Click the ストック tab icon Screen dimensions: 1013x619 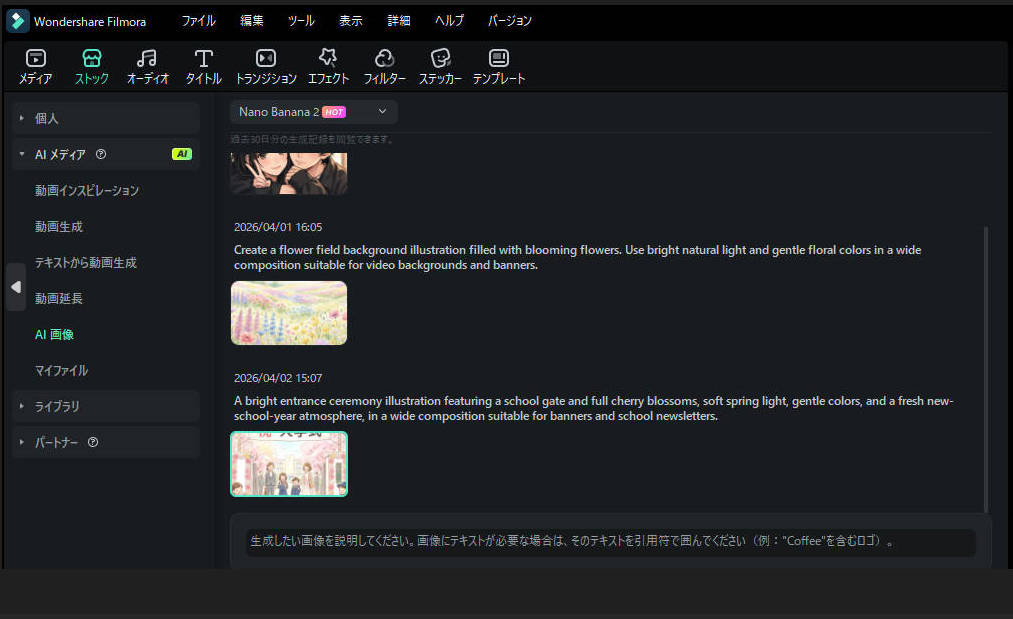pyautogui.click(x=91, y=59)
